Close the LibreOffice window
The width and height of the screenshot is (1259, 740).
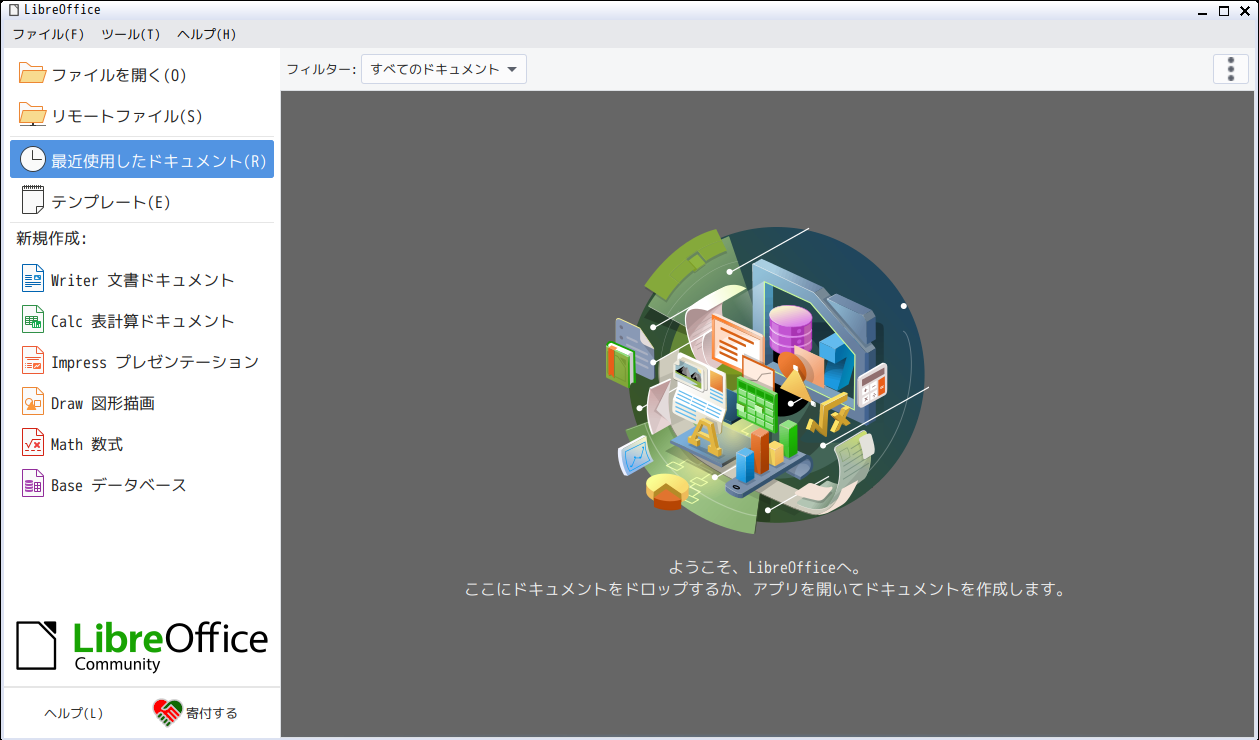(x=1244, y=10)
